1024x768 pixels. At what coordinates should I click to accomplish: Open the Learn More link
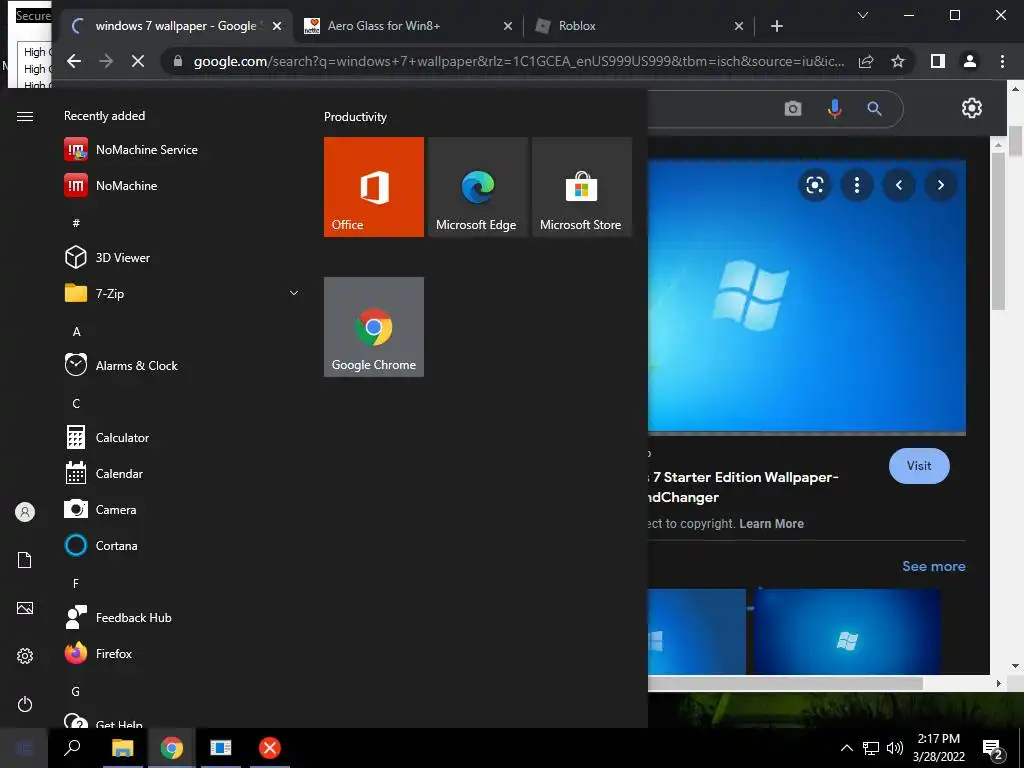tap(771, 524)
